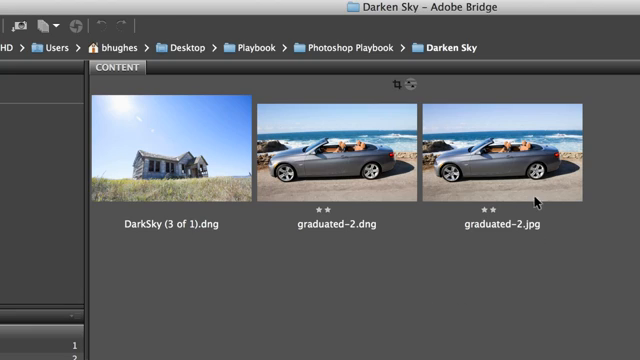Click the folder icon in the title bar
Viewport: 640px width, 360px height.
pos(353,7)
